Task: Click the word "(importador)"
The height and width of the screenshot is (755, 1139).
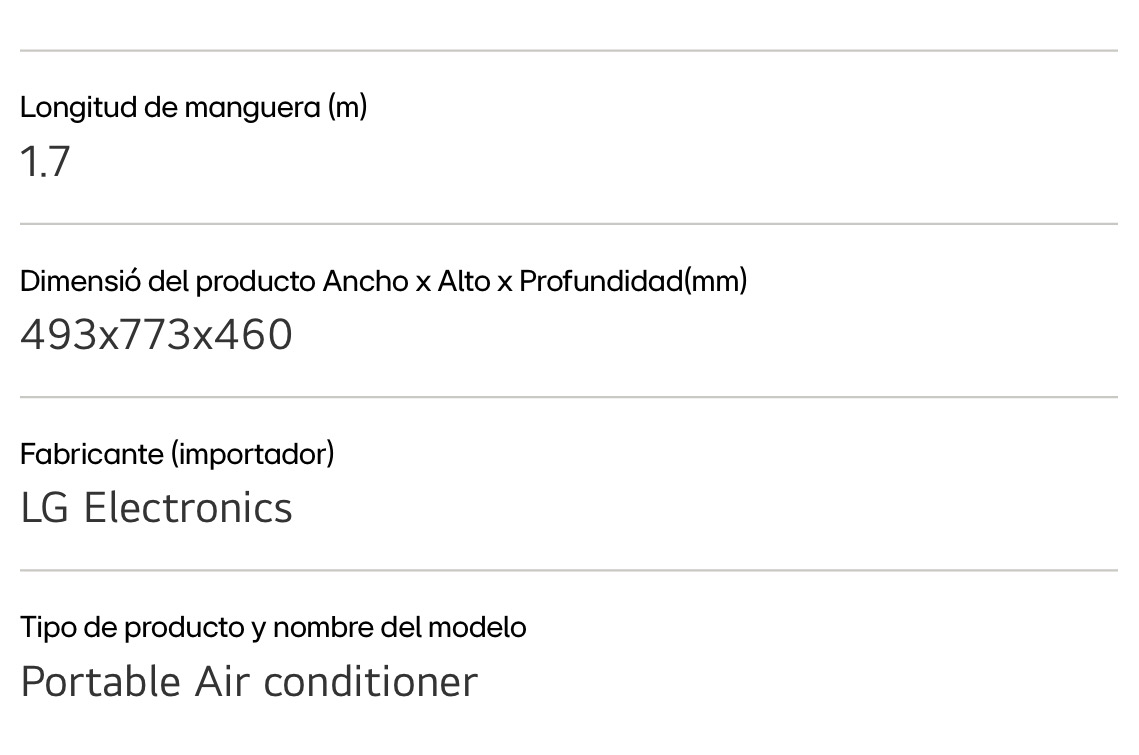Action: coord(252,454)
